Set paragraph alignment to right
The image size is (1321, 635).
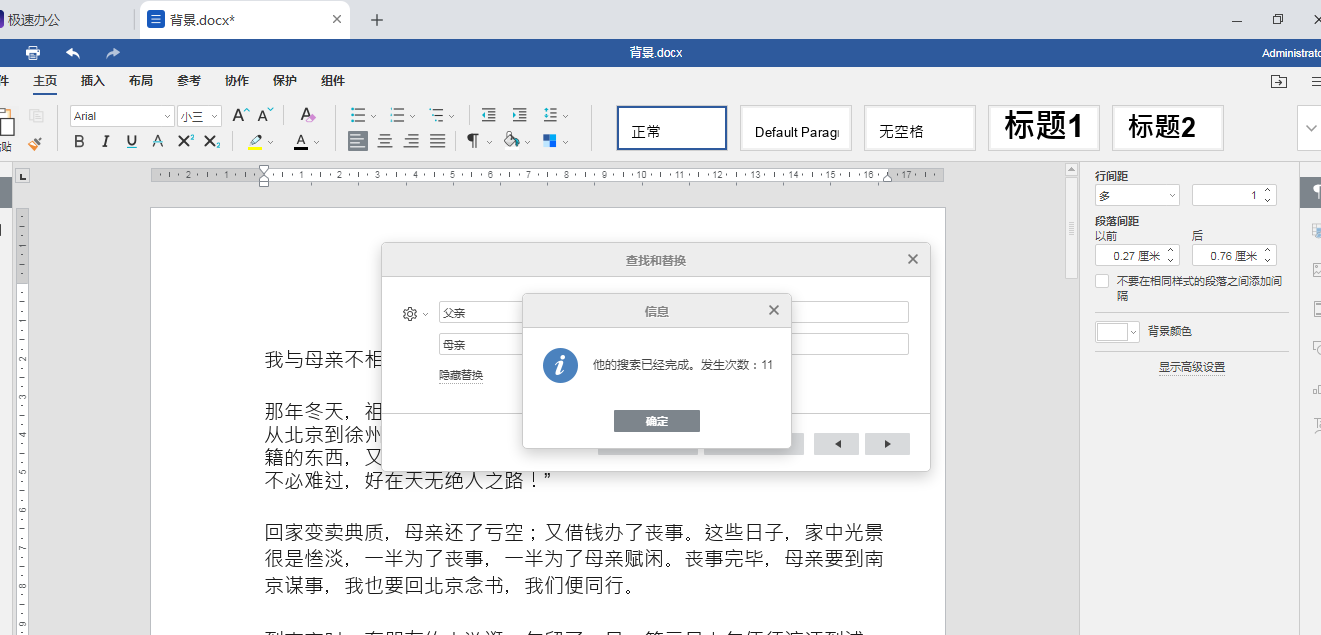(411, 142)
